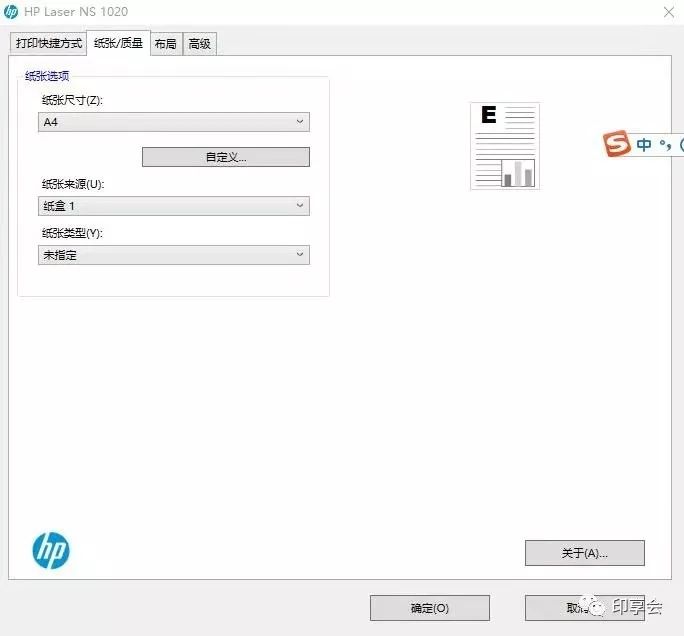Open the 关于(A)... dialog button
Image resolution: width=684 pixels, height=636 pixels.
585,553
